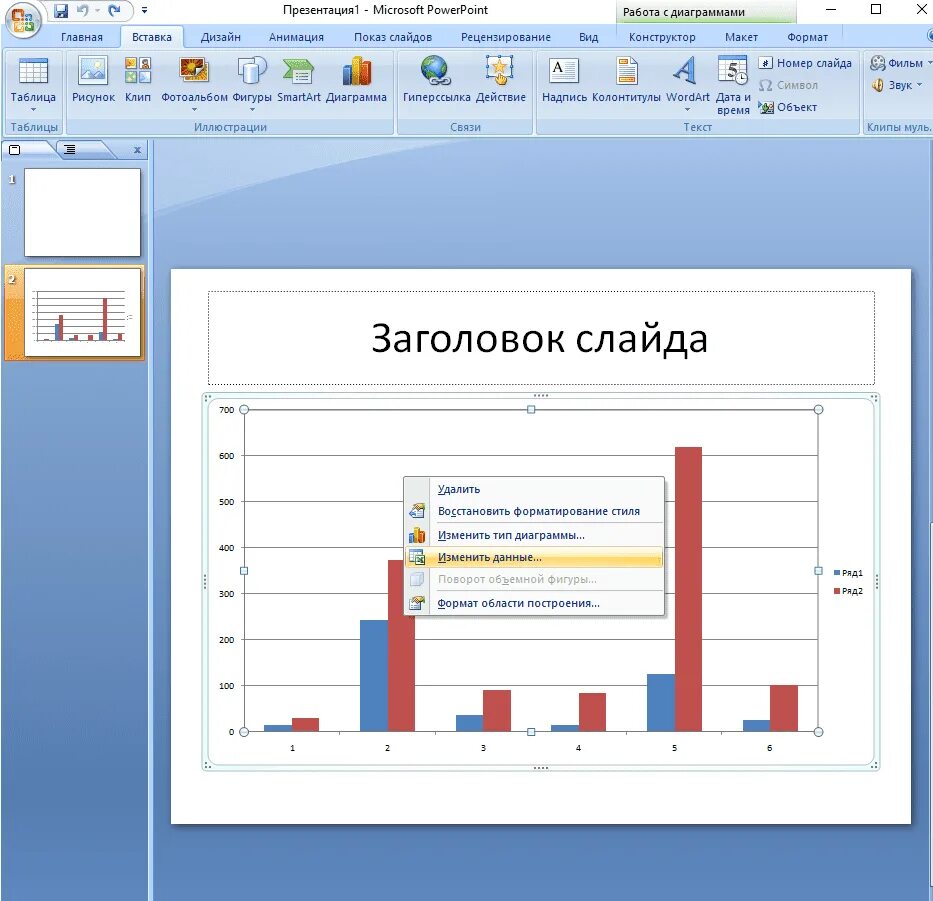Insert SmartArt graphic

[x=299, y=80]
